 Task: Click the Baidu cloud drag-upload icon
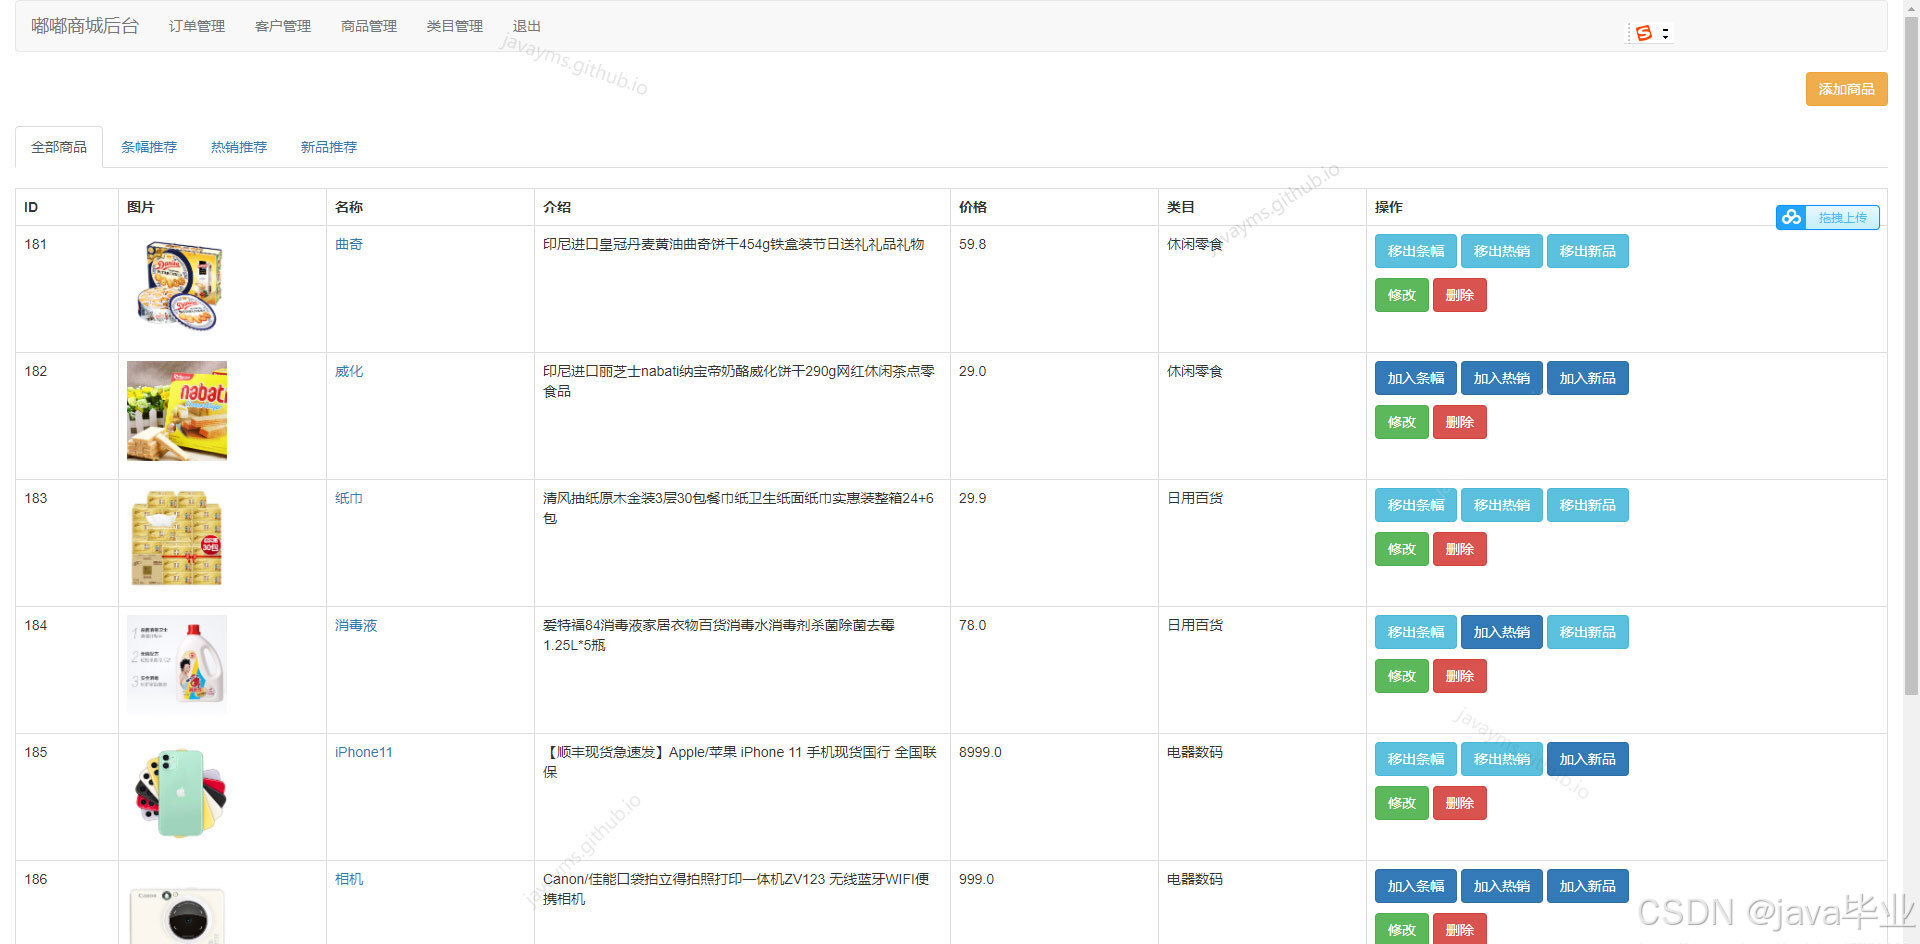[x=1791, y=217]
